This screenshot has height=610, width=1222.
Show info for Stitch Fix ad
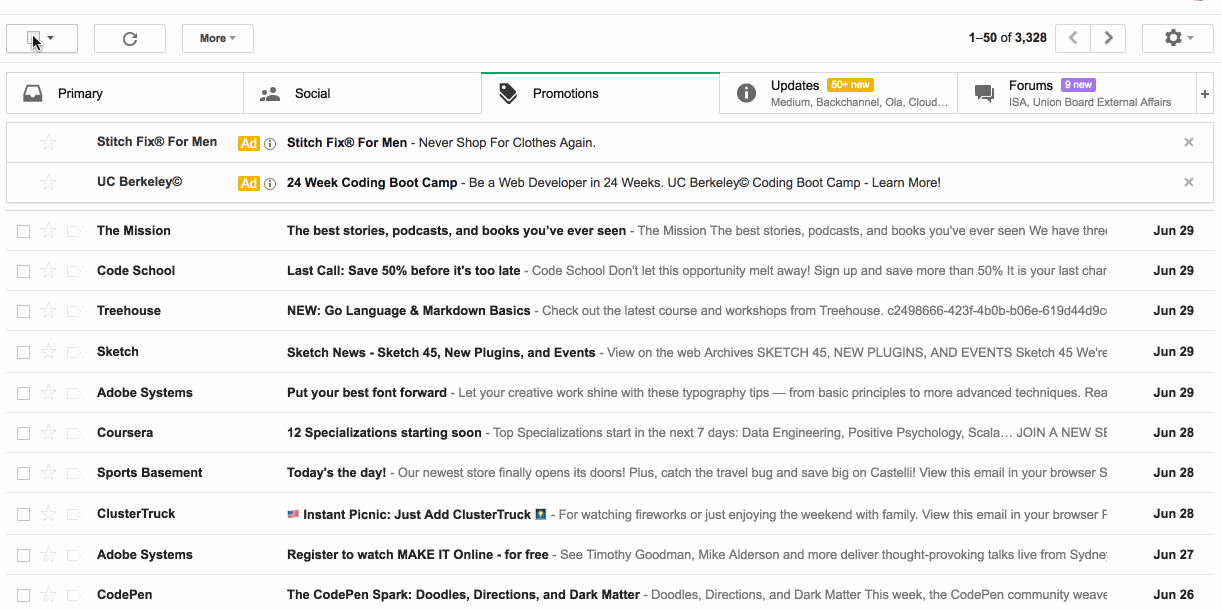(270, 143)
